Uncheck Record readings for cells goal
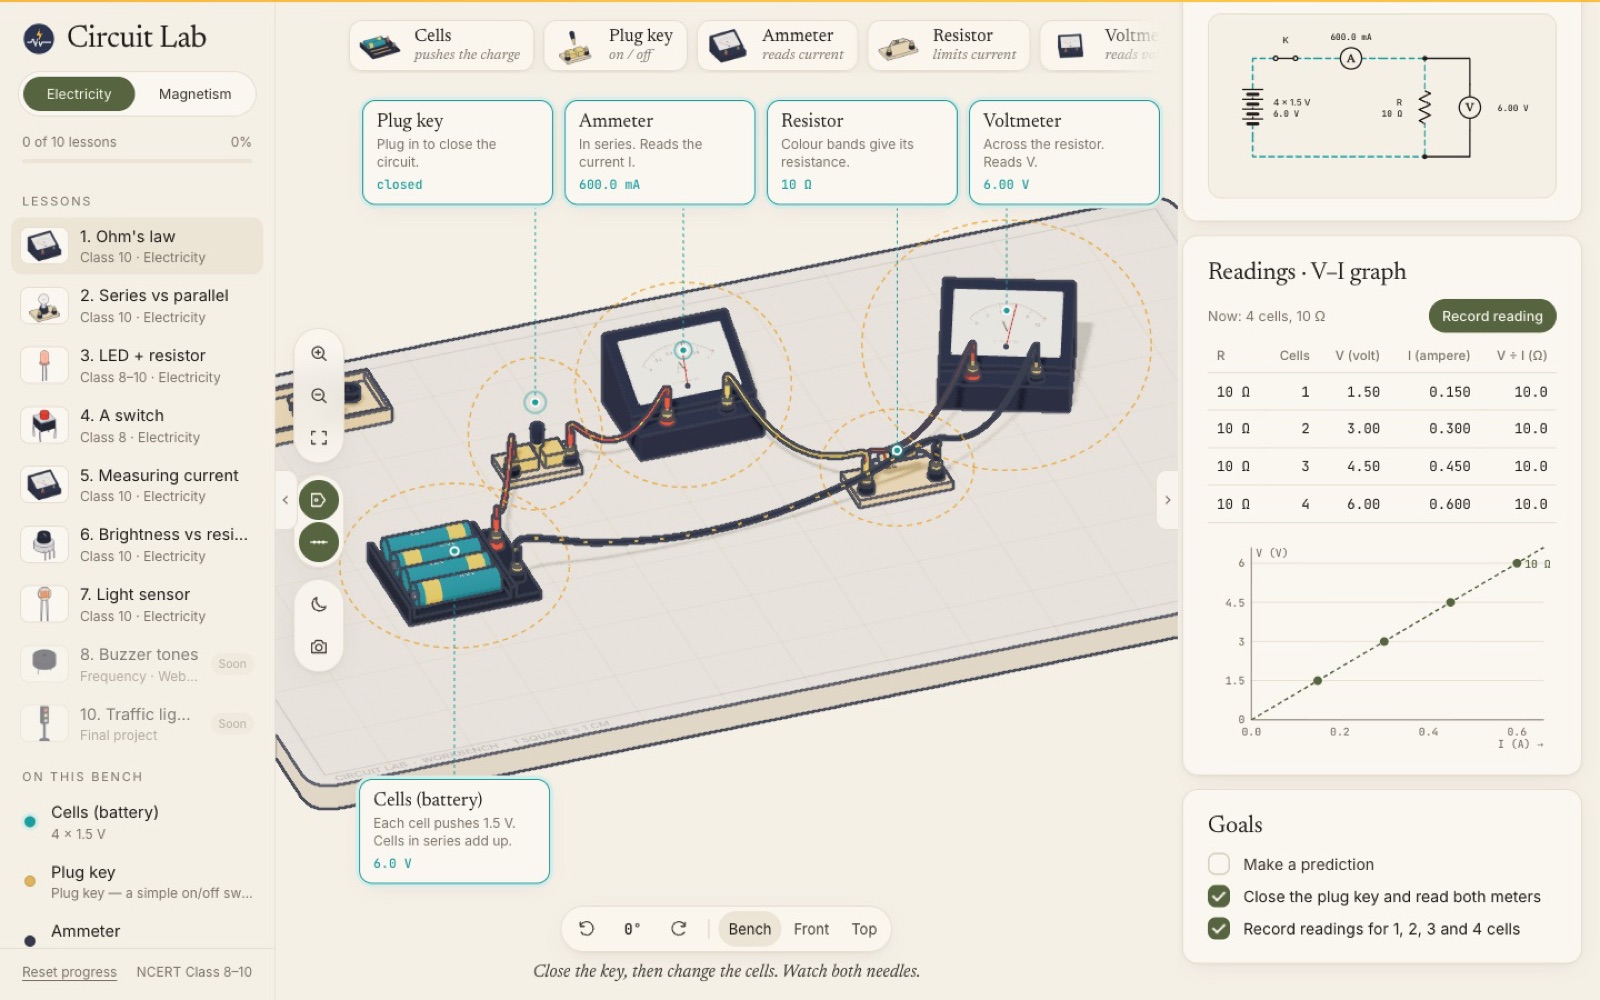The height and width of the screenshot is (1000, 1600). pos(1219,928)
